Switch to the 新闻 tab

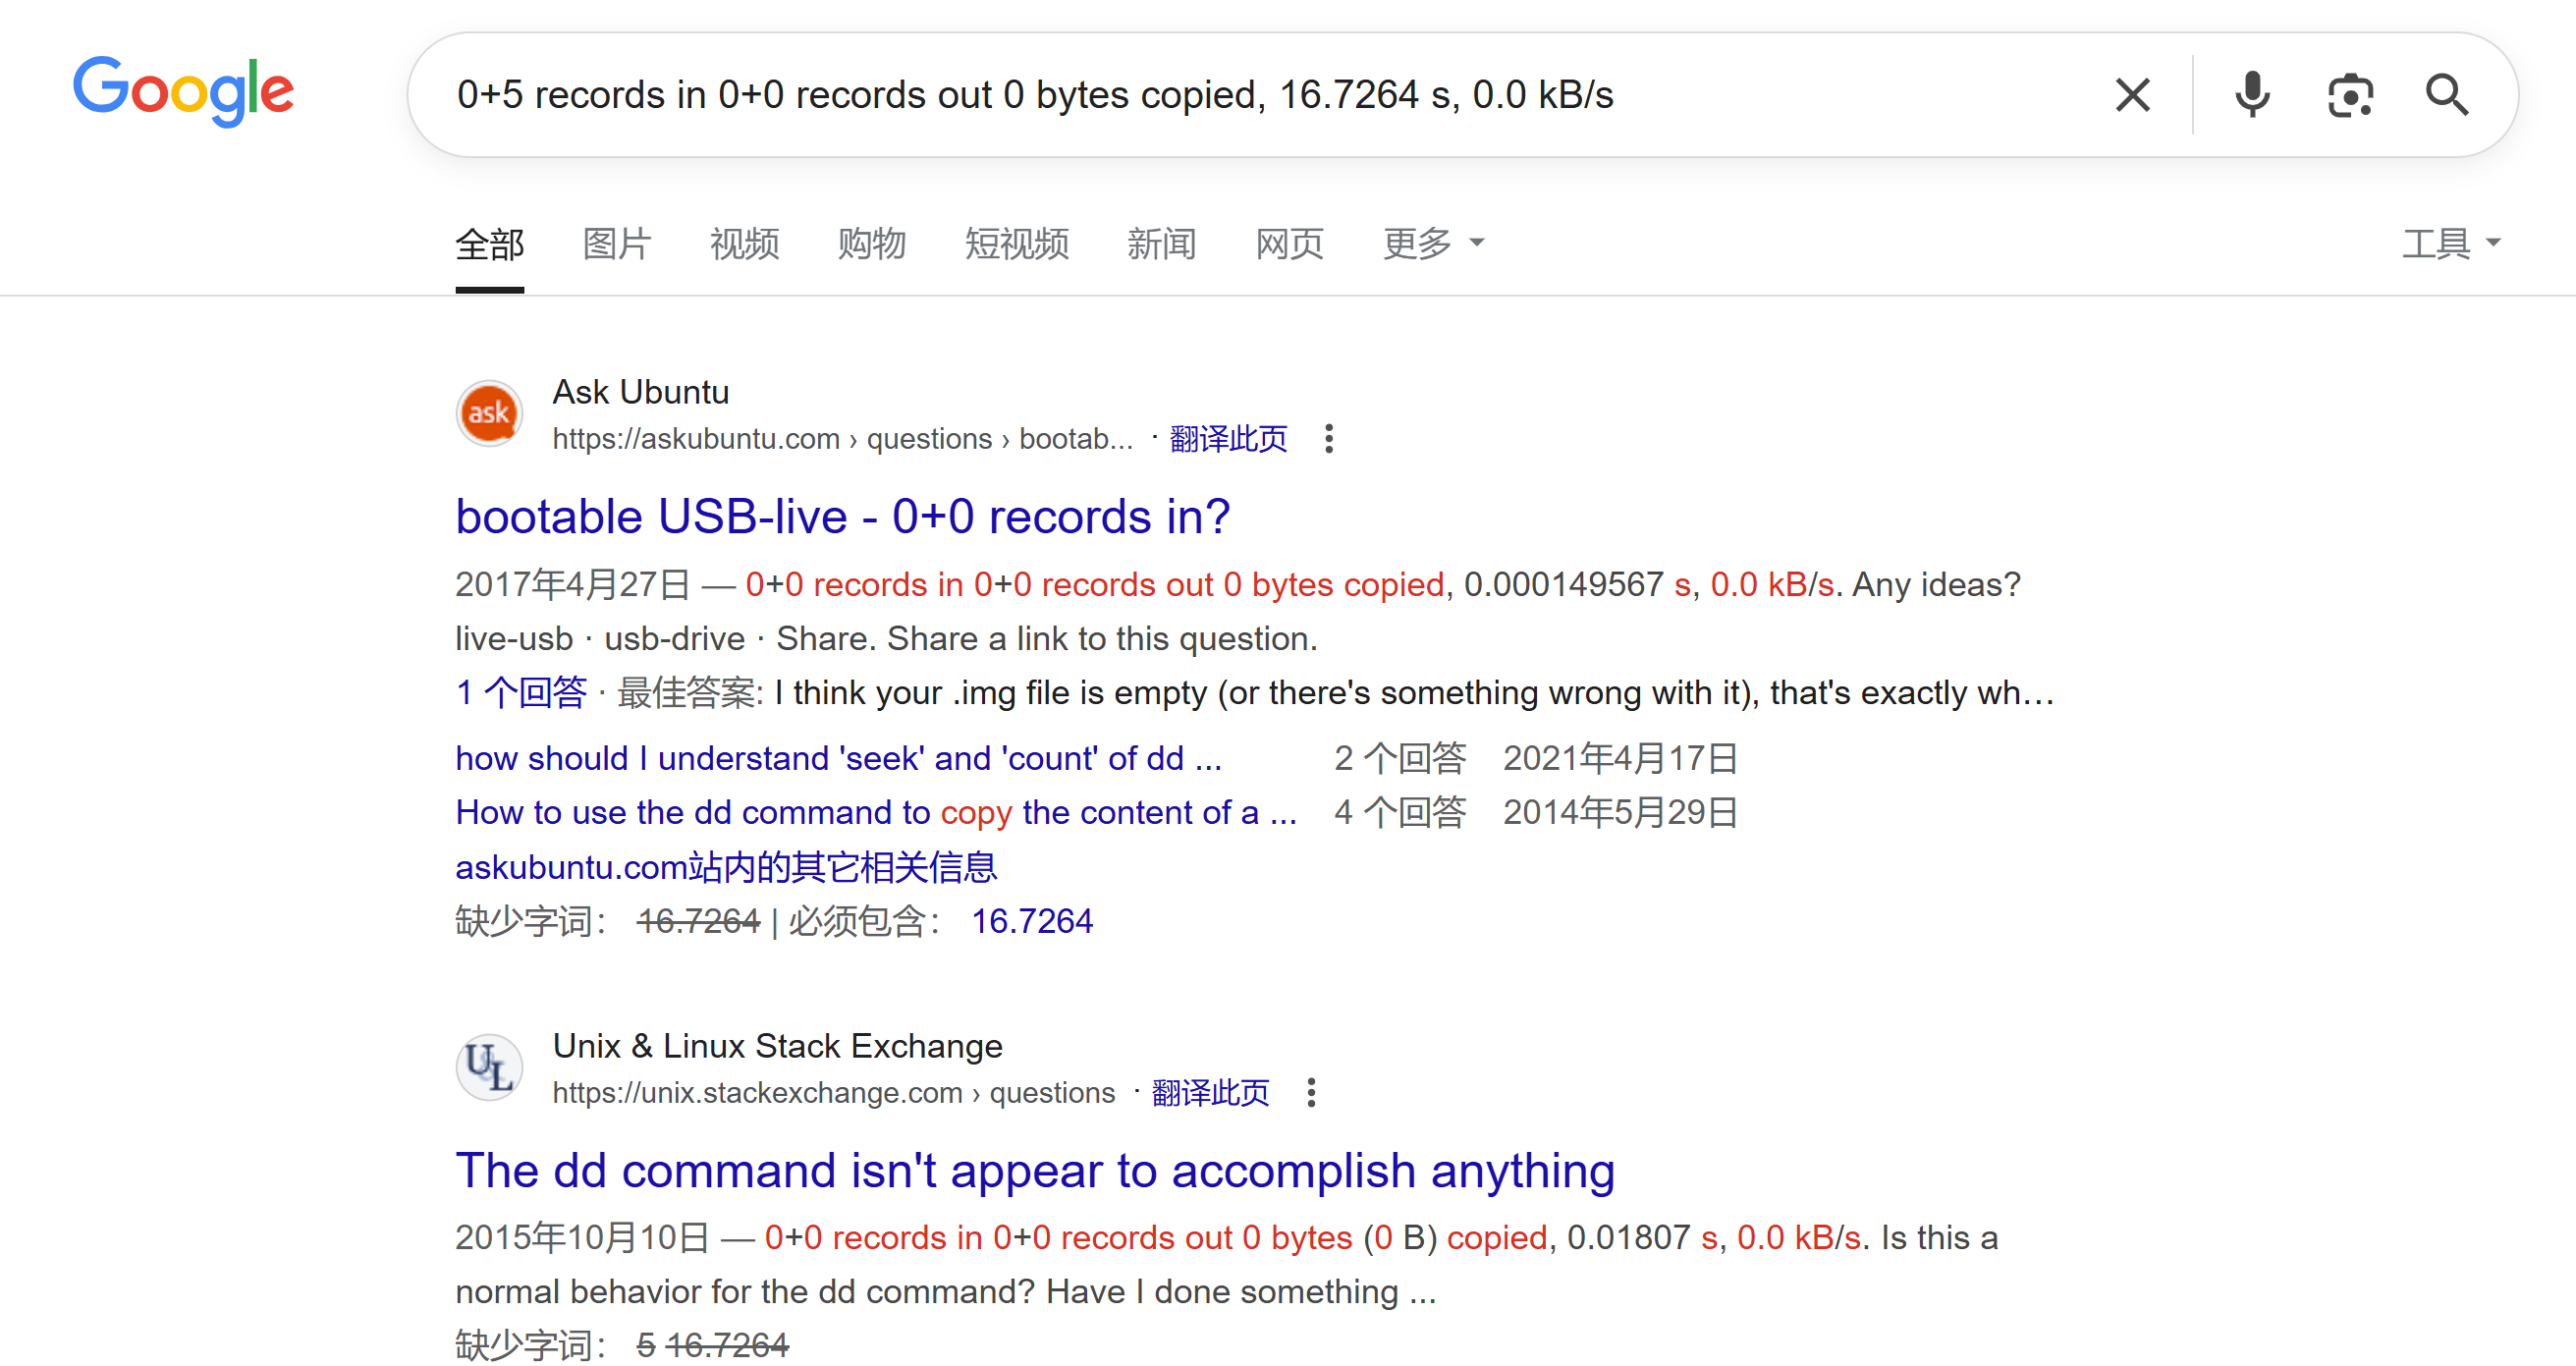point(1161,243)
